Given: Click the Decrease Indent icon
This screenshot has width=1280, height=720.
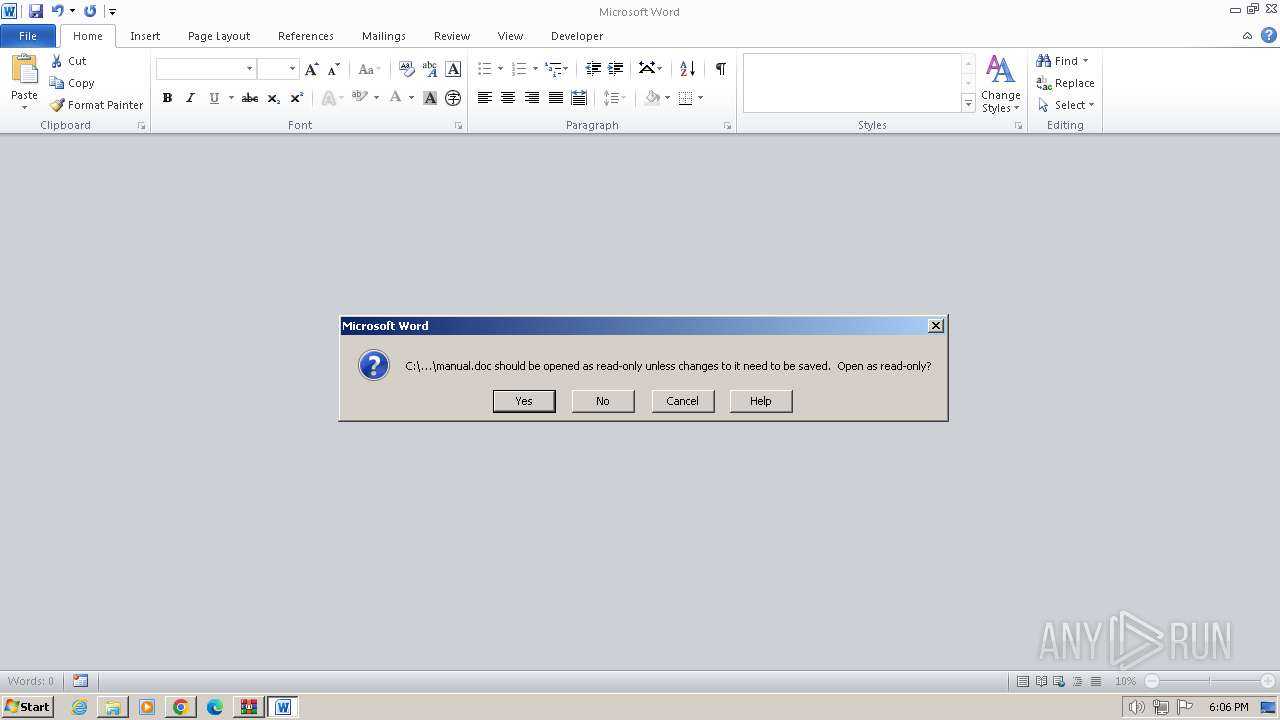Looking at the screenshot, I should point(593,69).
